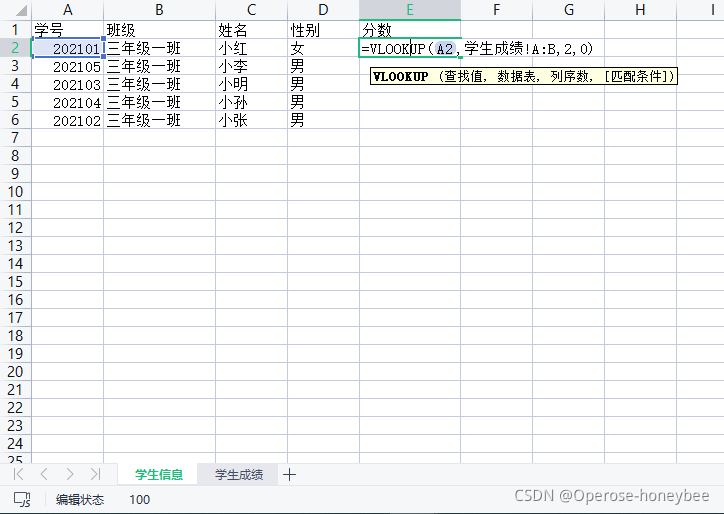Click [匹配条件] argument in VLOOKUP tooltip
The image size is (724, 514).
coord(636,76)
